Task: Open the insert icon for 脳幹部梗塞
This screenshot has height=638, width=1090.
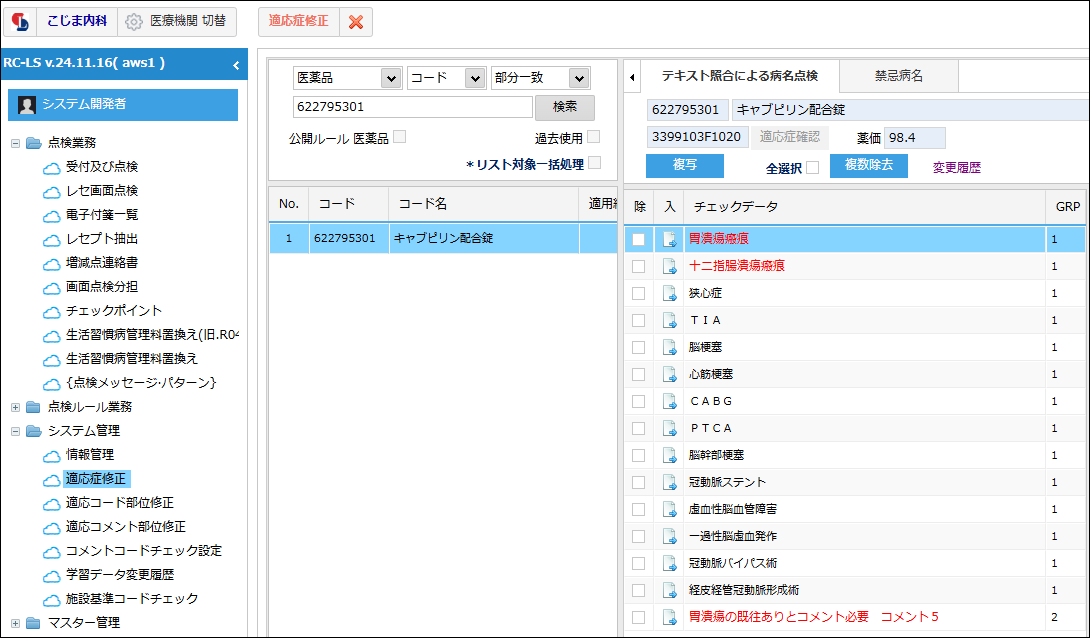Action: click(x=669, y=456)
